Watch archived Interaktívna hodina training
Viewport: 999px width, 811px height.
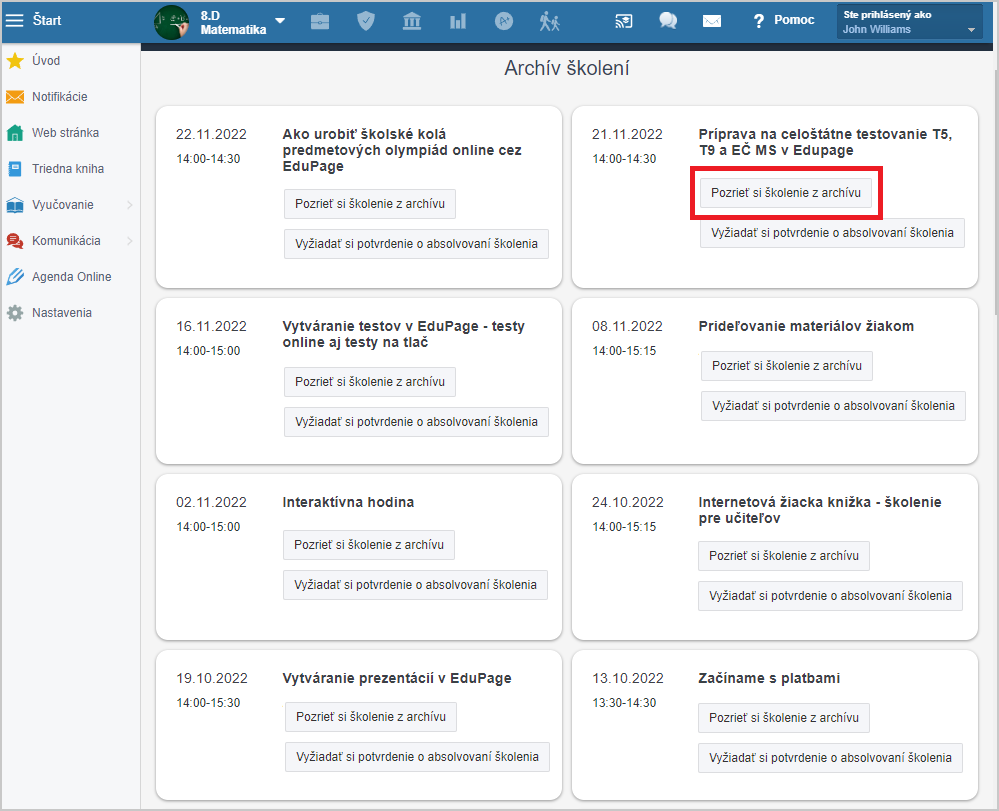coord(369,545)
